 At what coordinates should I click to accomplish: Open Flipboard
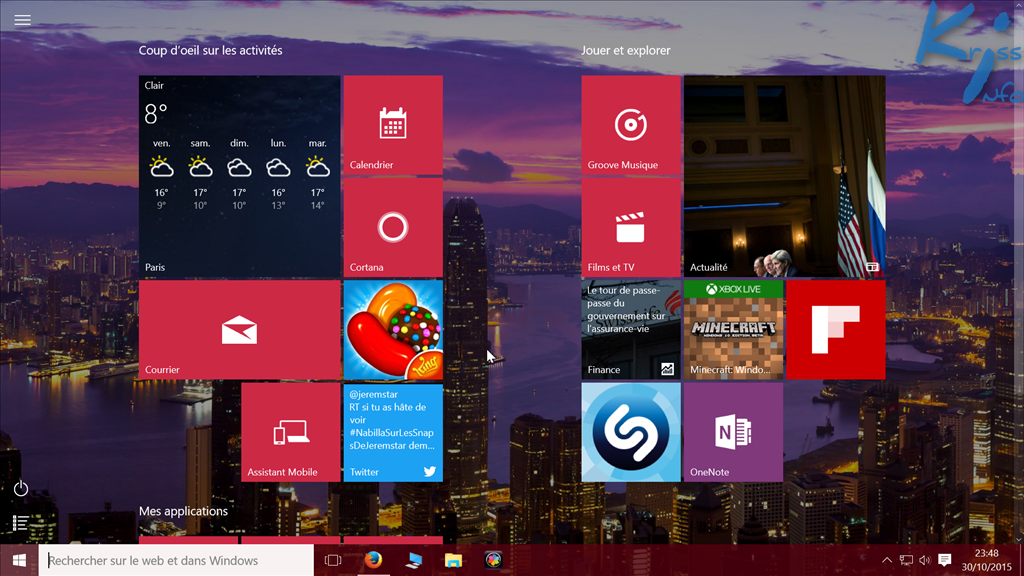coord(835,330)
